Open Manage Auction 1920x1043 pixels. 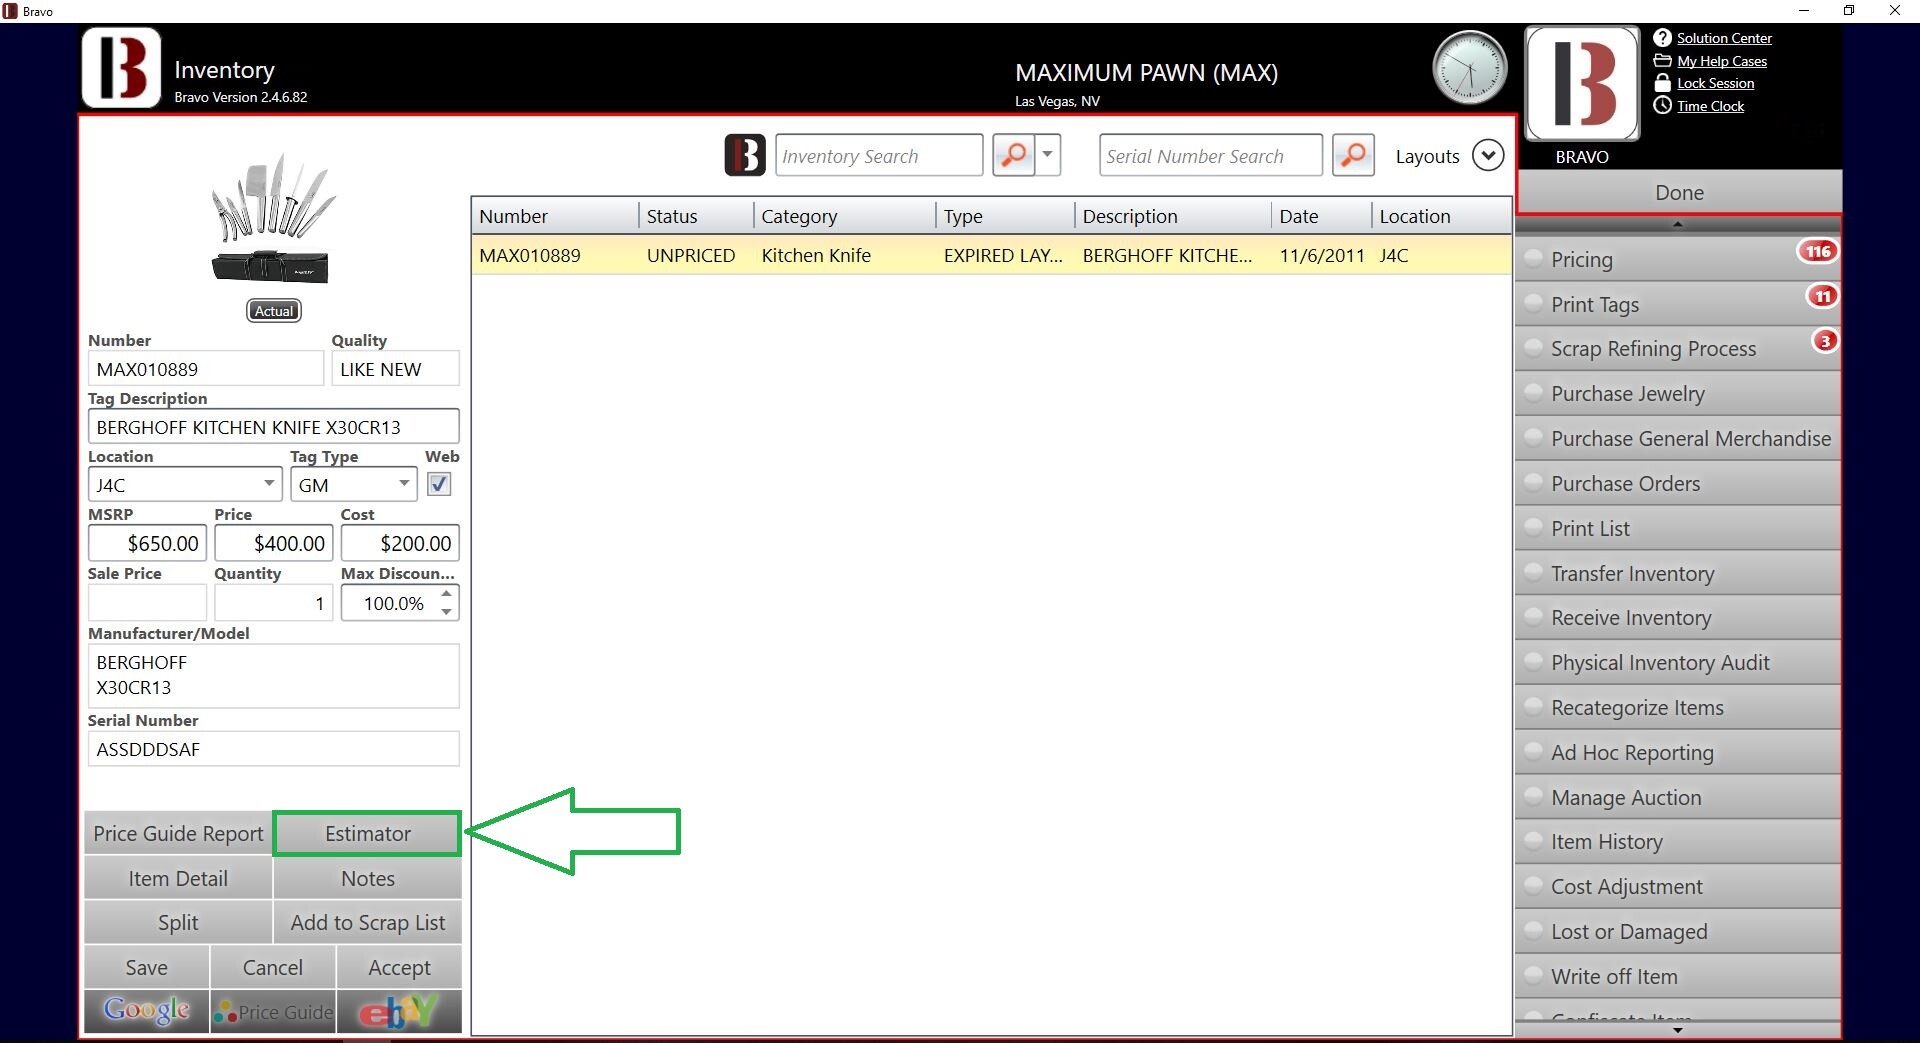pyautogui.click(x=1678, y=797)
